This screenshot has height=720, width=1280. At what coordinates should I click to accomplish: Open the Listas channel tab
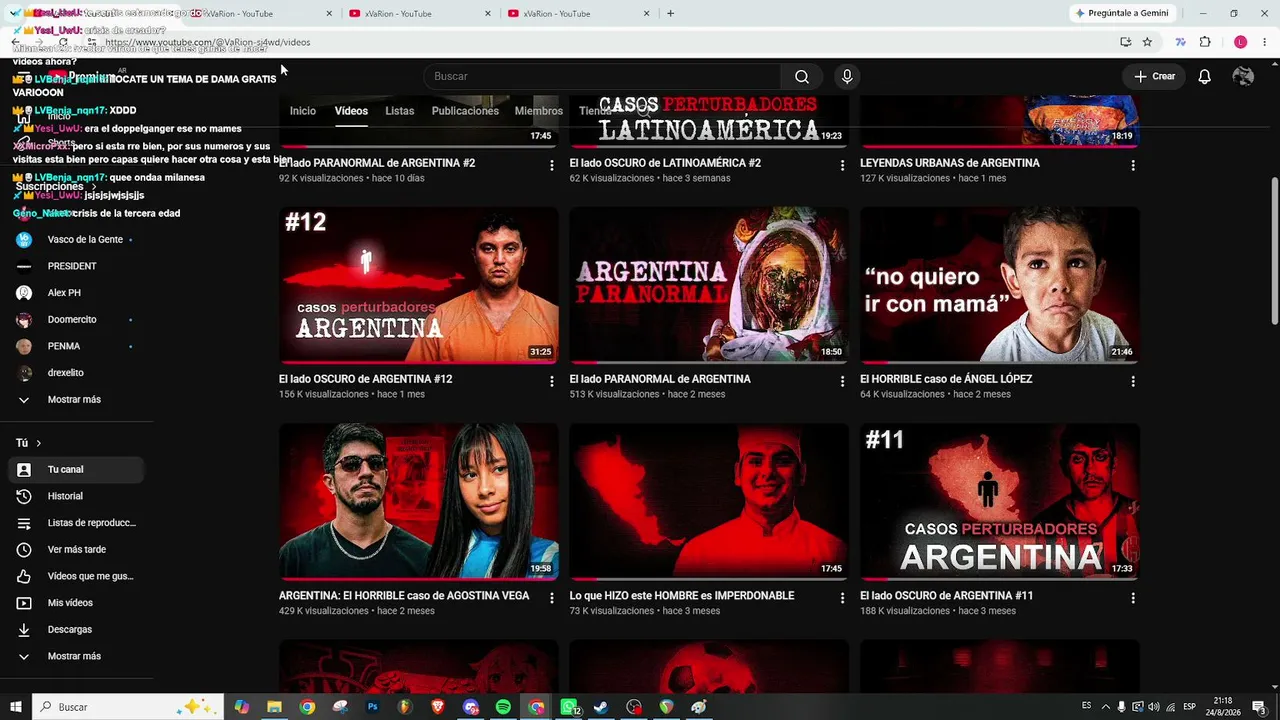click(400, 111)
